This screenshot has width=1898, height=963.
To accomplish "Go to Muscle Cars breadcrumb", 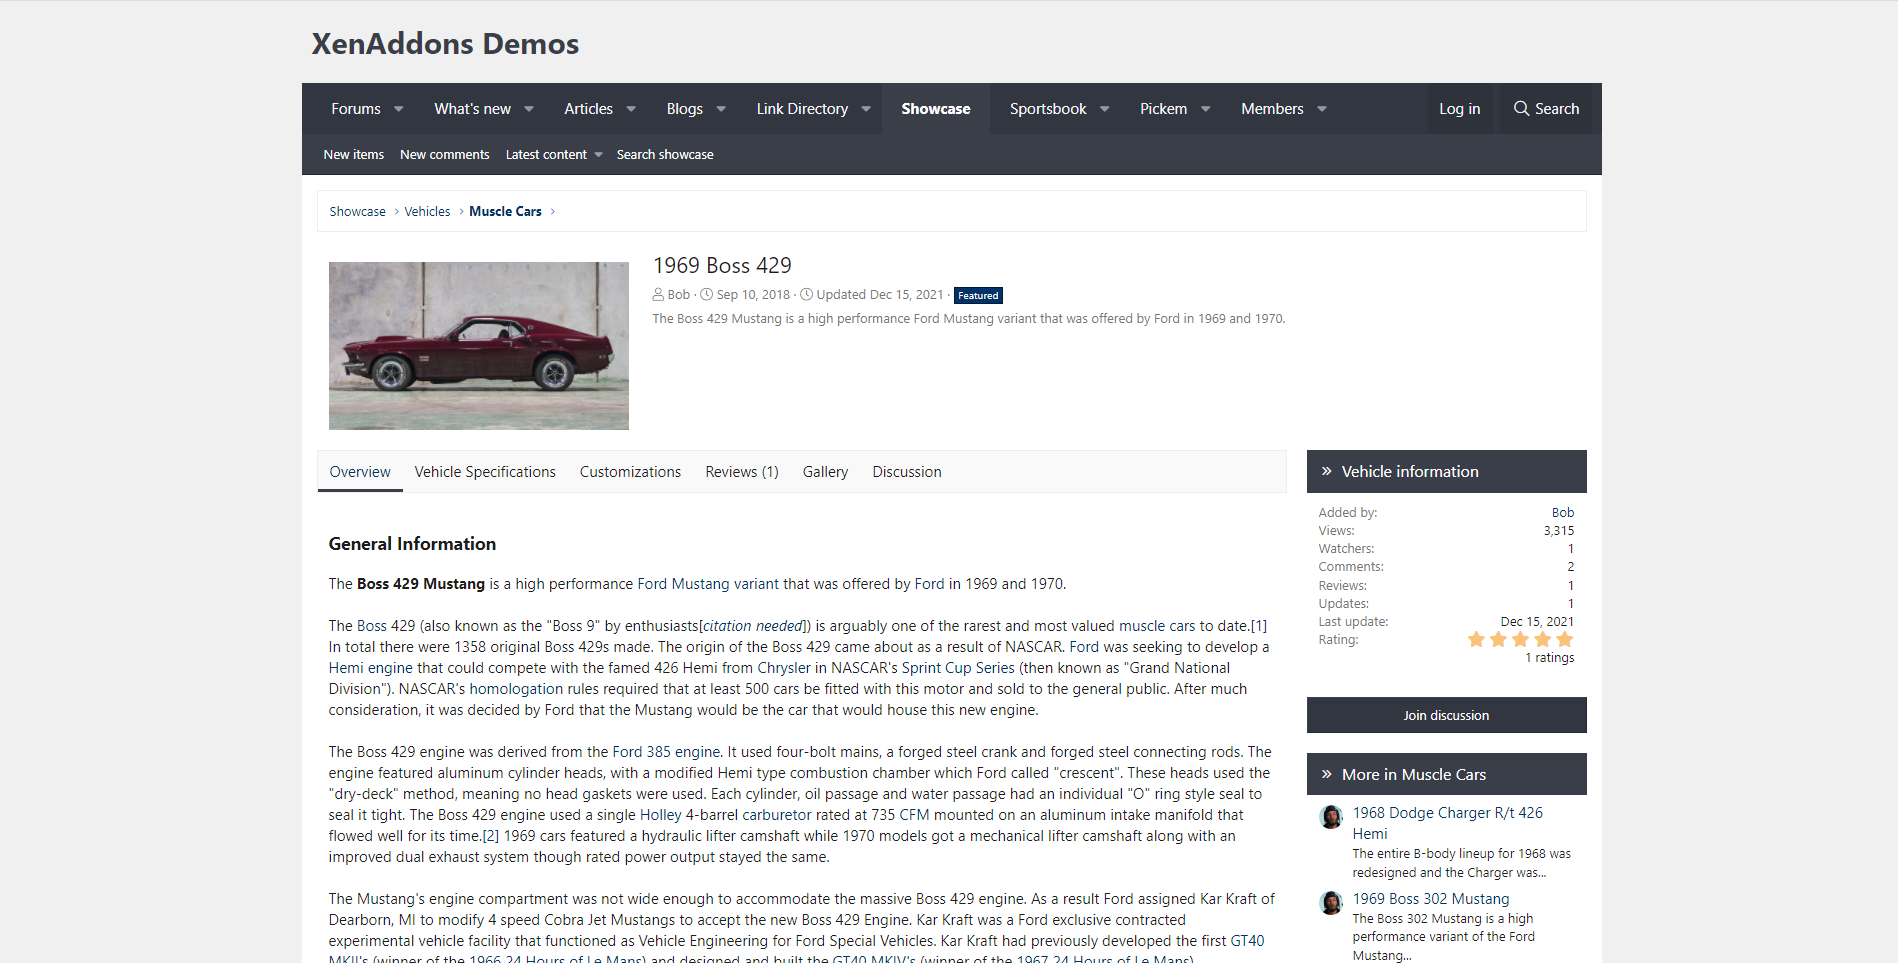I will 505,212.
